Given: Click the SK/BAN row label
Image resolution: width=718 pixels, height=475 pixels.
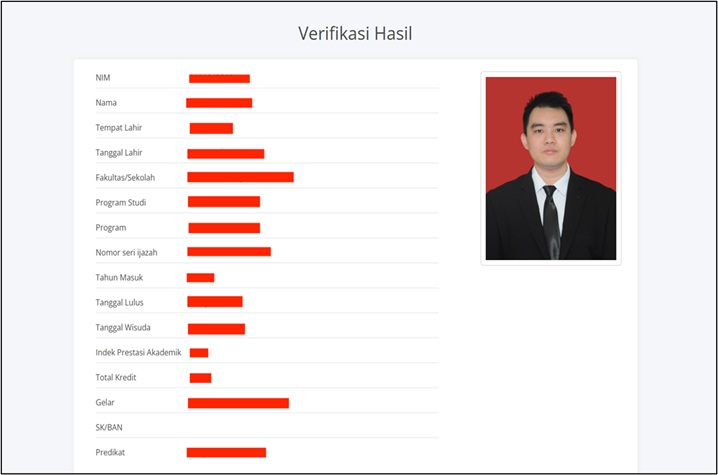Looking at the screenshot, I should coord(108,427).
